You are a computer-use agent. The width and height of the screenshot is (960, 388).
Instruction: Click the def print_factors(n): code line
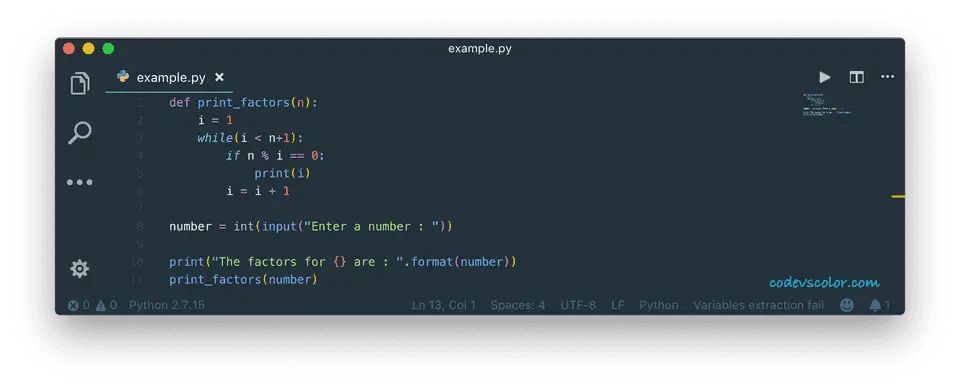(x=244, y=103)
